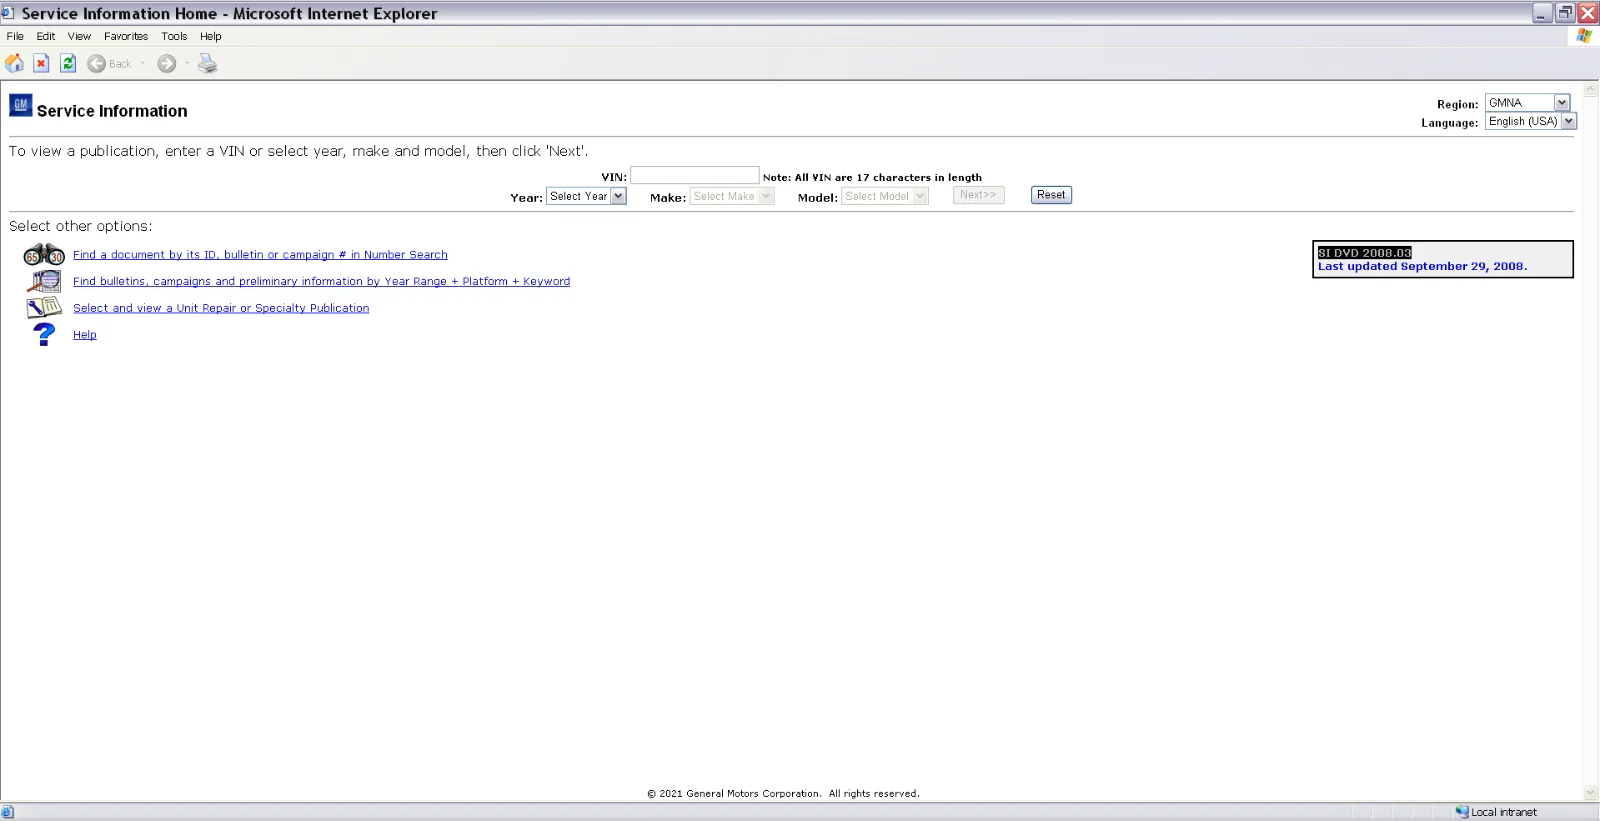This screenshot has height=821, width=1600.
Task: Click the Print toolbar icon
Action: [x=207, y=64]
